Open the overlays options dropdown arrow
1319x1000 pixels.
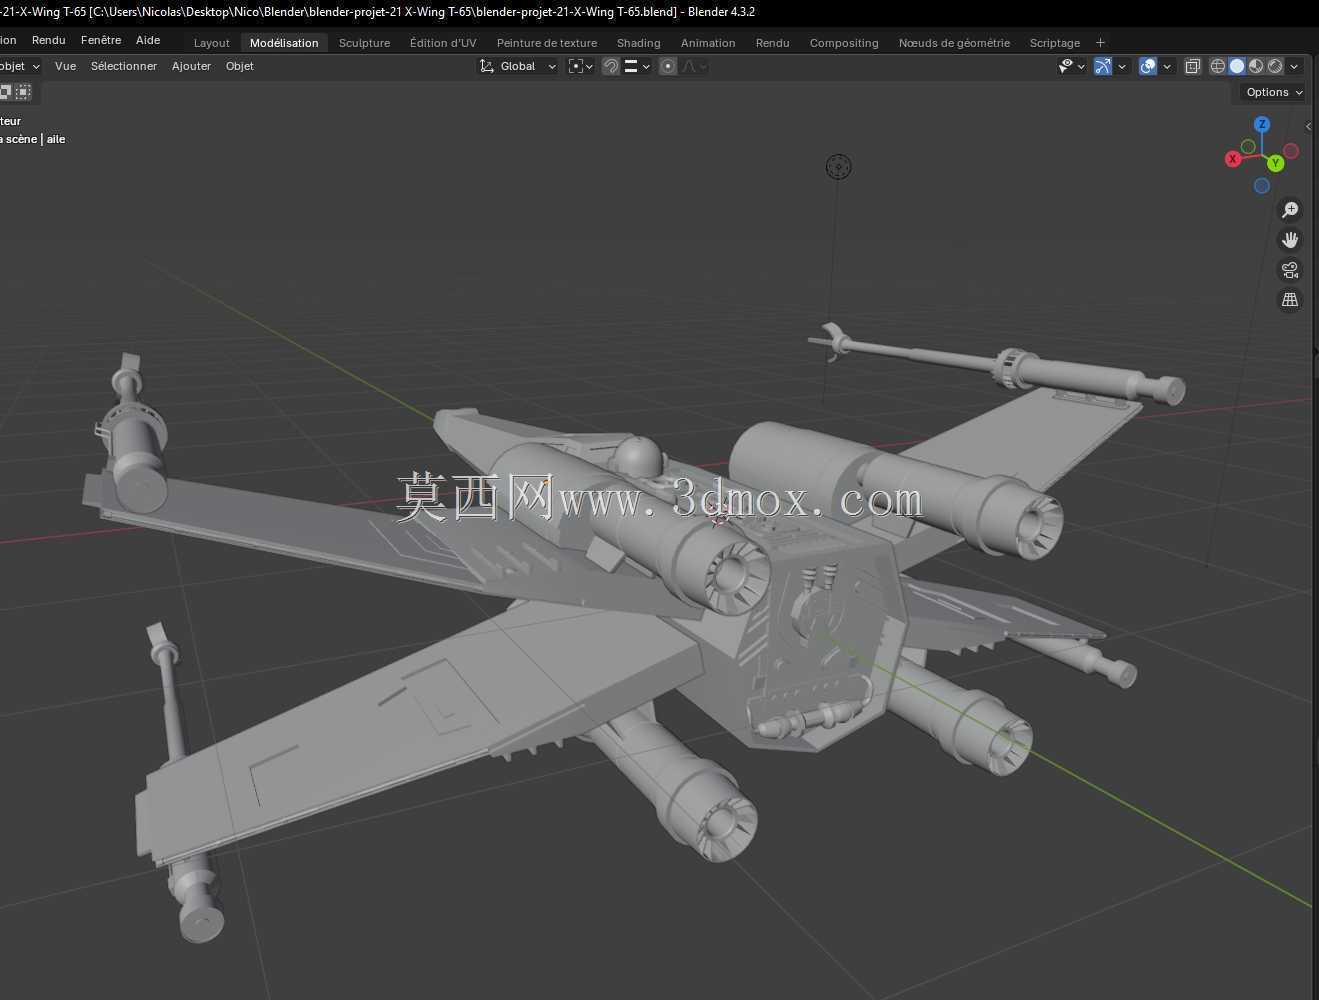coord(1167,66)
